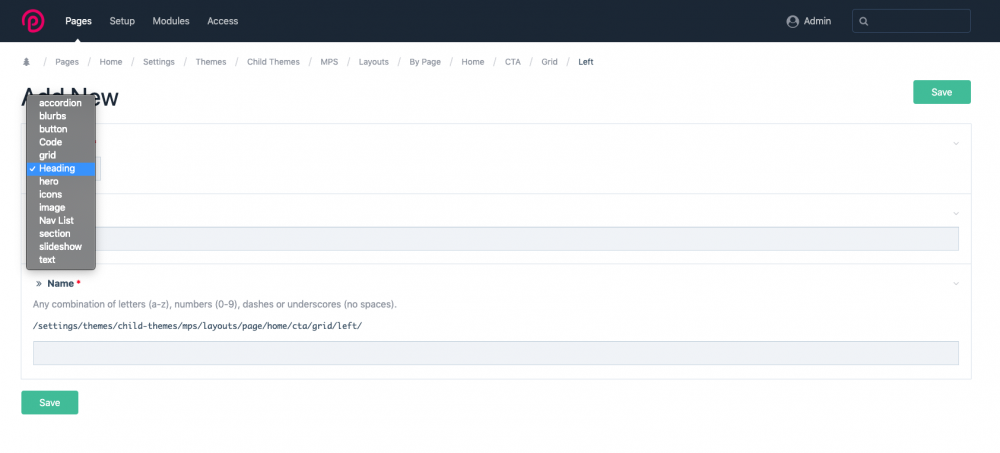Open Grid breadcrumb link
Screen dimensions: 1000x453
pos(550,62)
